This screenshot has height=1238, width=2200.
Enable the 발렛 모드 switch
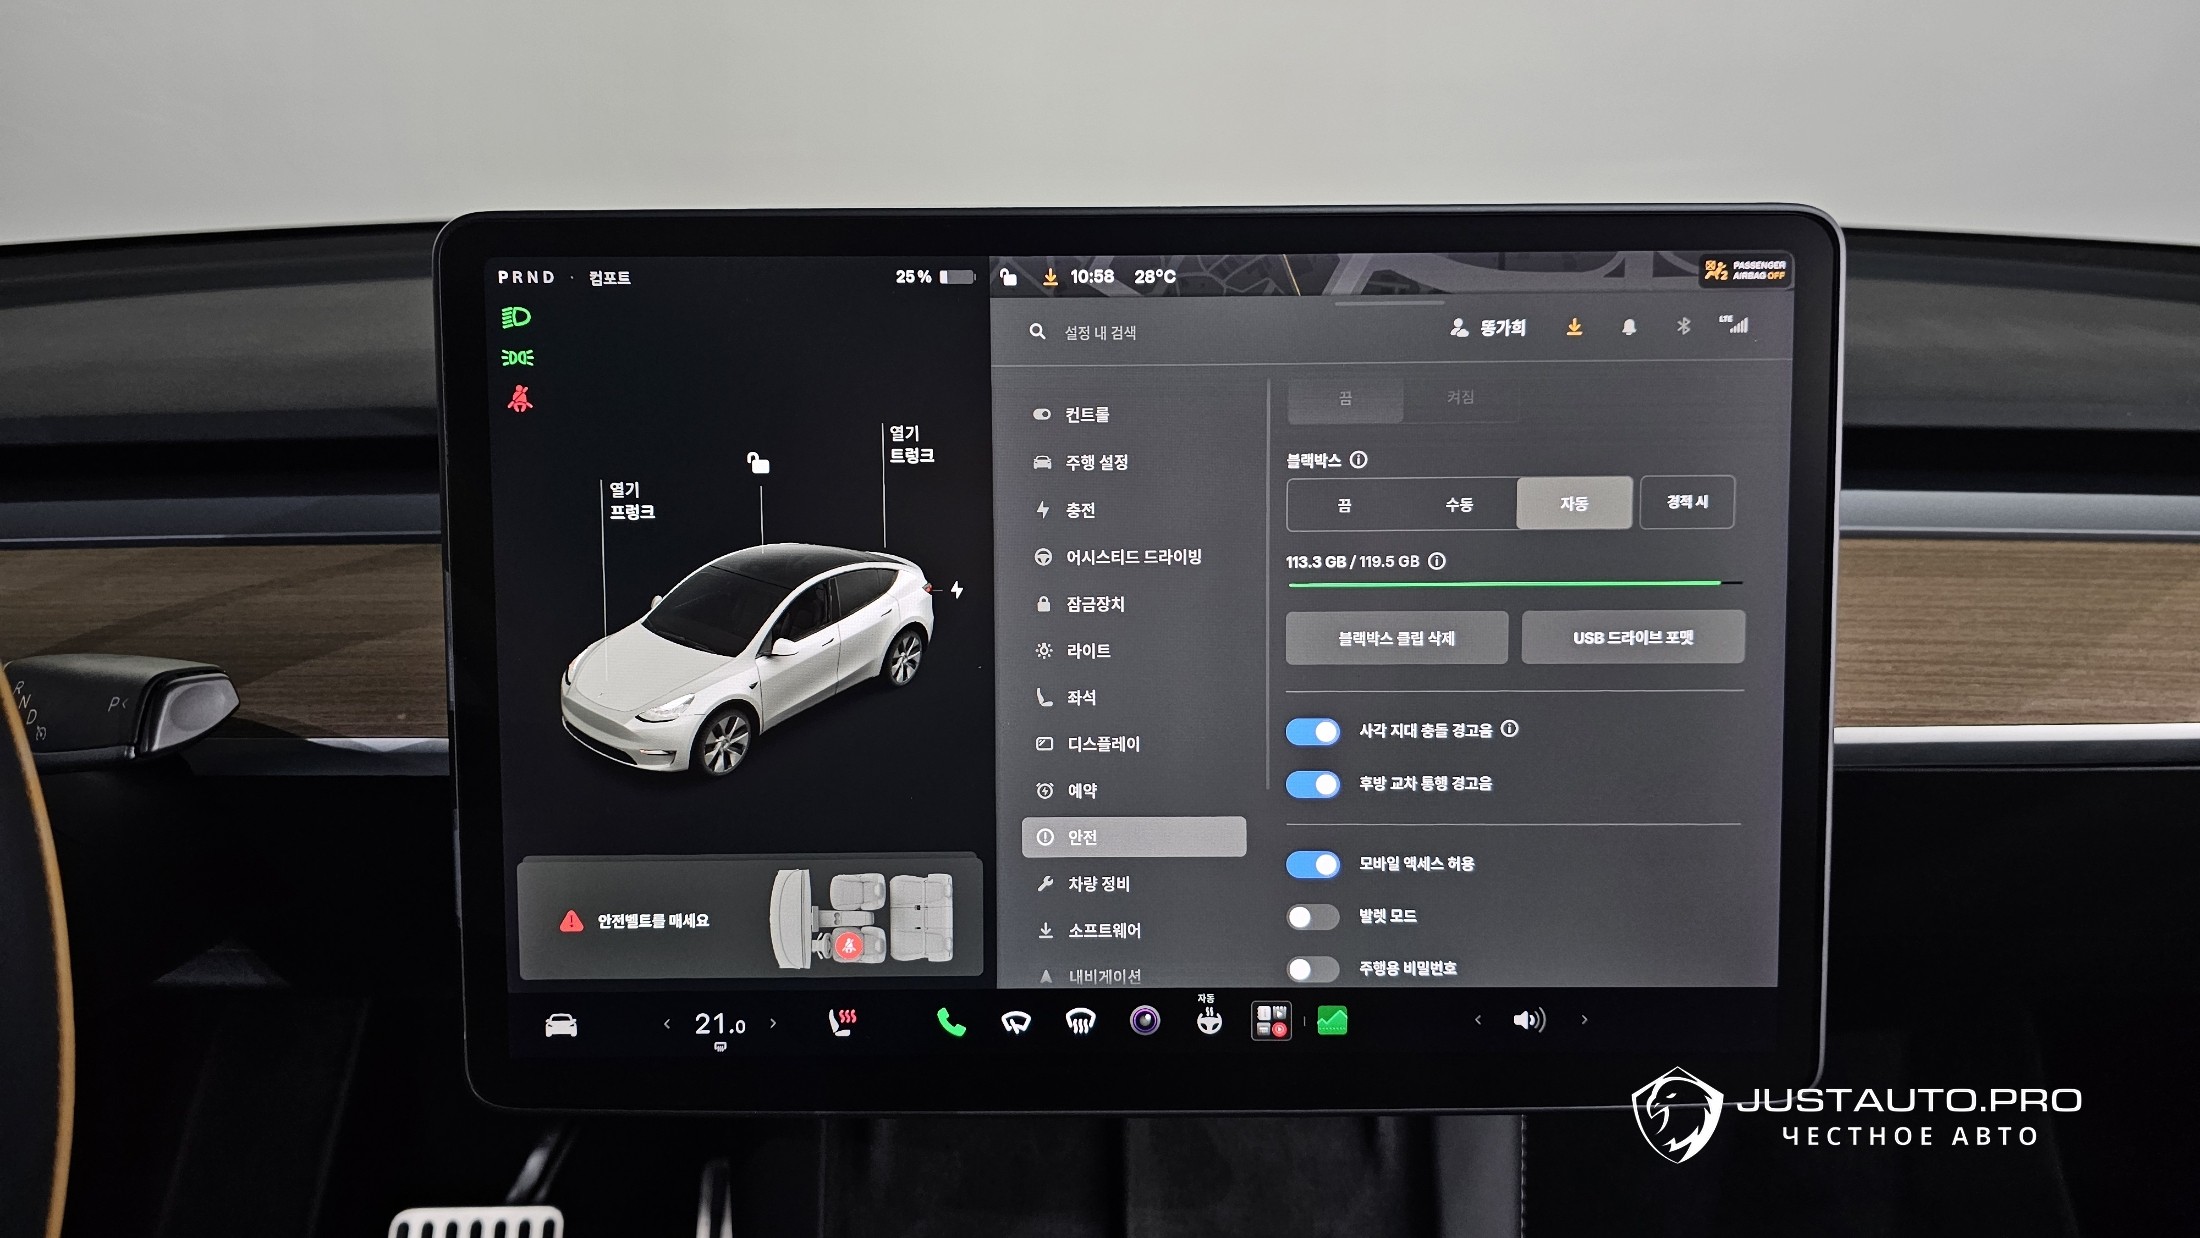point(1313,916)
